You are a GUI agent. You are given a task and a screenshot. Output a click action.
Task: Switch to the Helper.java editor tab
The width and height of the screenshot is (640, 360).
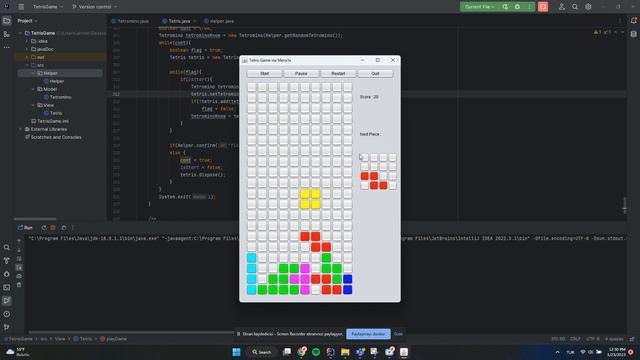219,21
